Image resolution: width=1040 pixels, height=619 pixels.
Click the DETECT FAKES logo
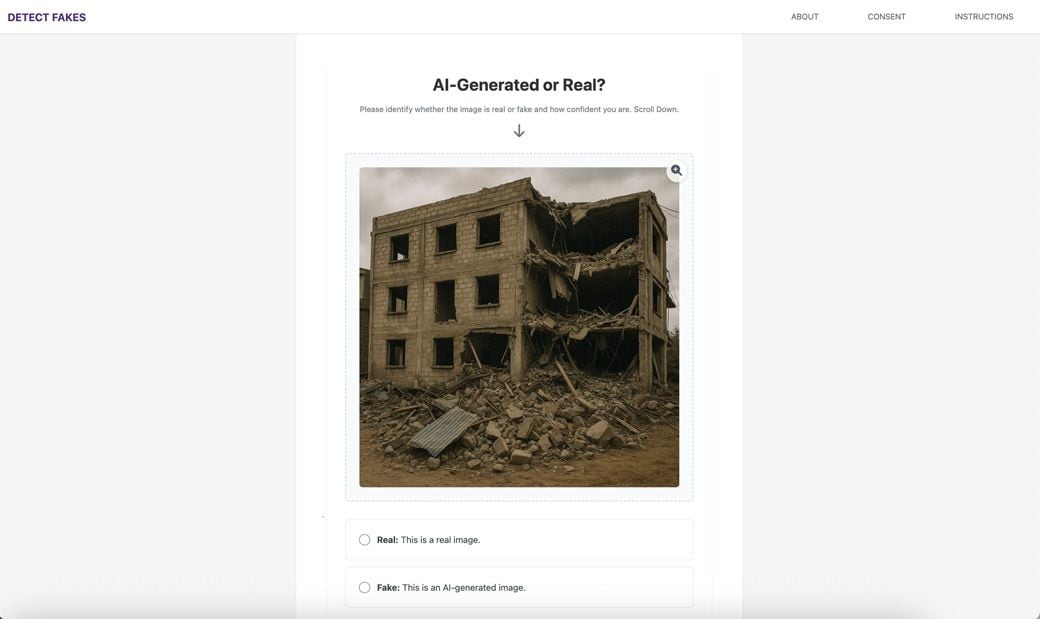coord(46,17)
